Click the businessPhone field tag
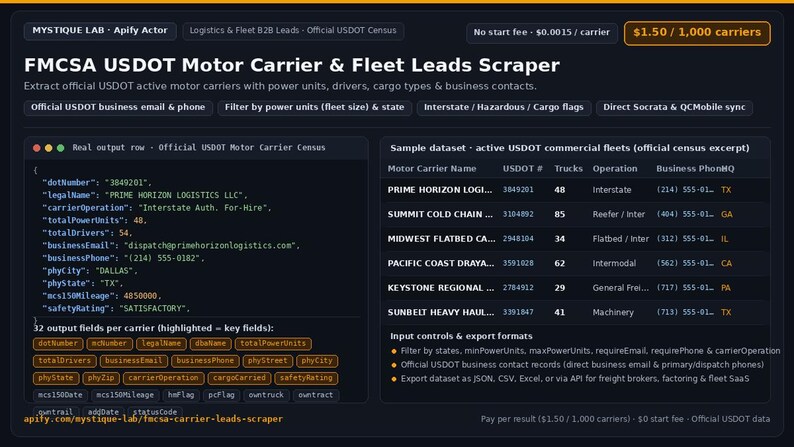The width and height of the screenshot is (794, 447). 205,361
